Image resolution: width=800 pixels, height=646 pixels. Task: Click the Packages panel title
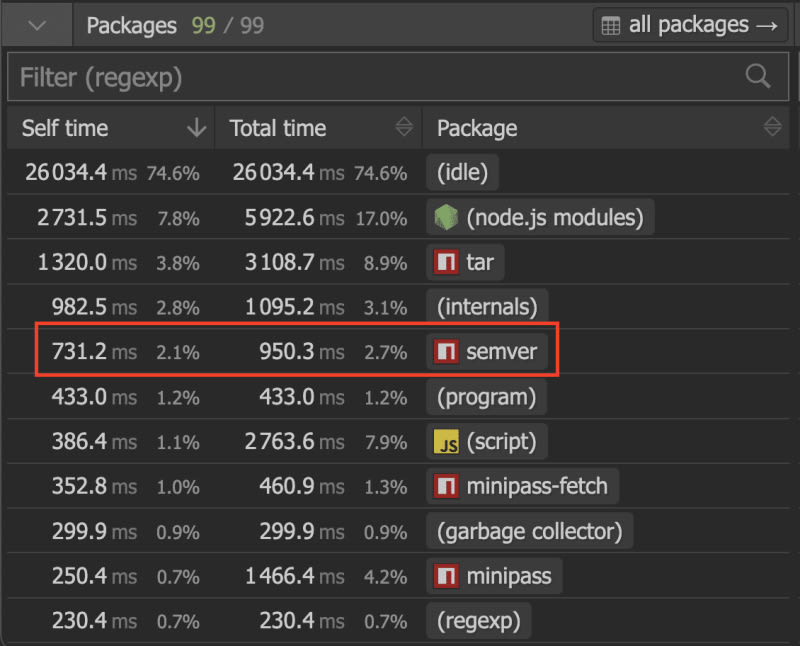(132, 26)
